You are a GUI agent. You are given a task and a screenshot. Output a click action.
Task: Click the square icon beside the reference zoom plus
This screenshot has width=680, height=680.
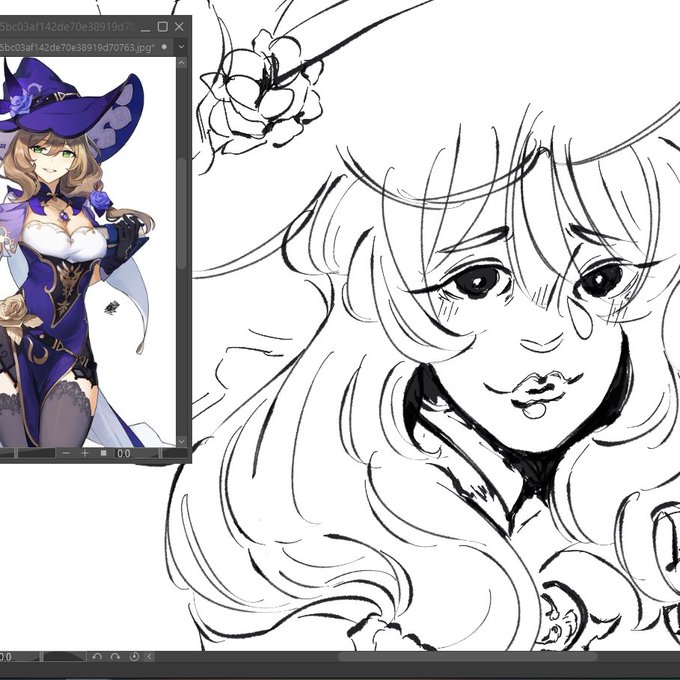pyautogui.click(x=103, y=453)
